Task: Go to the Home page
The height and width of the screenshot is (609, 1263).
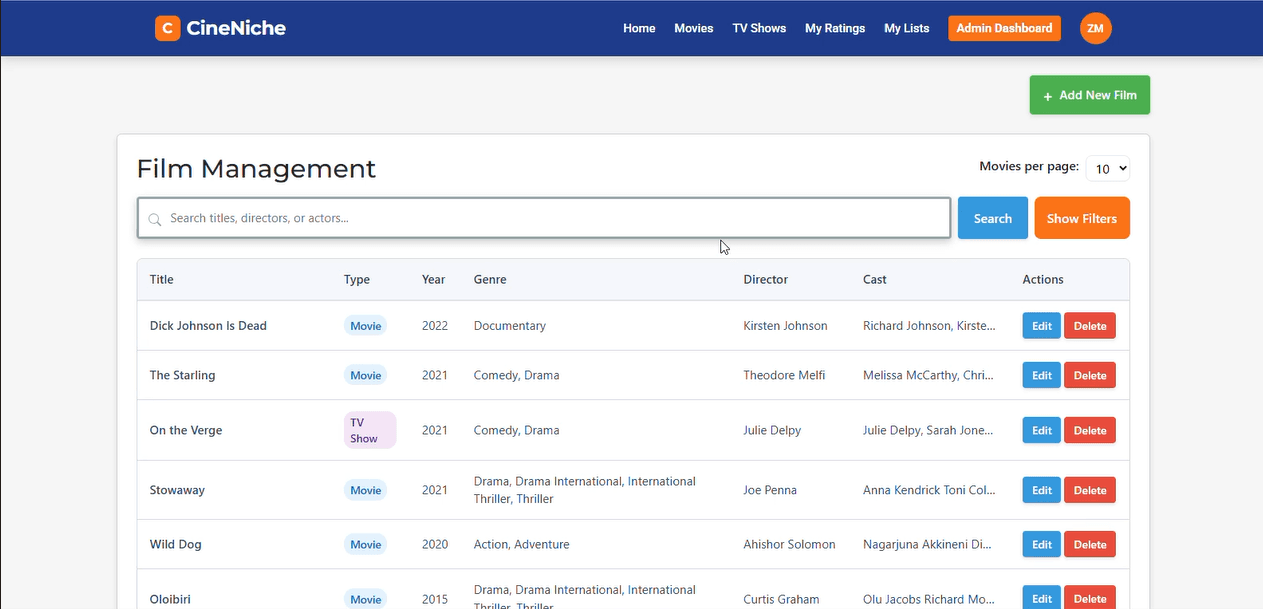Action: click(639, 28)
